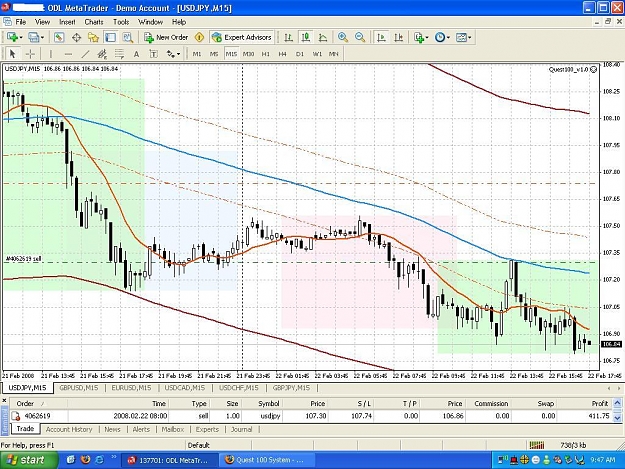Toggle the Auto Scroll chart icon
Image resolution: width=625 pixels, height=469 pixels.
tap(381, 37)
